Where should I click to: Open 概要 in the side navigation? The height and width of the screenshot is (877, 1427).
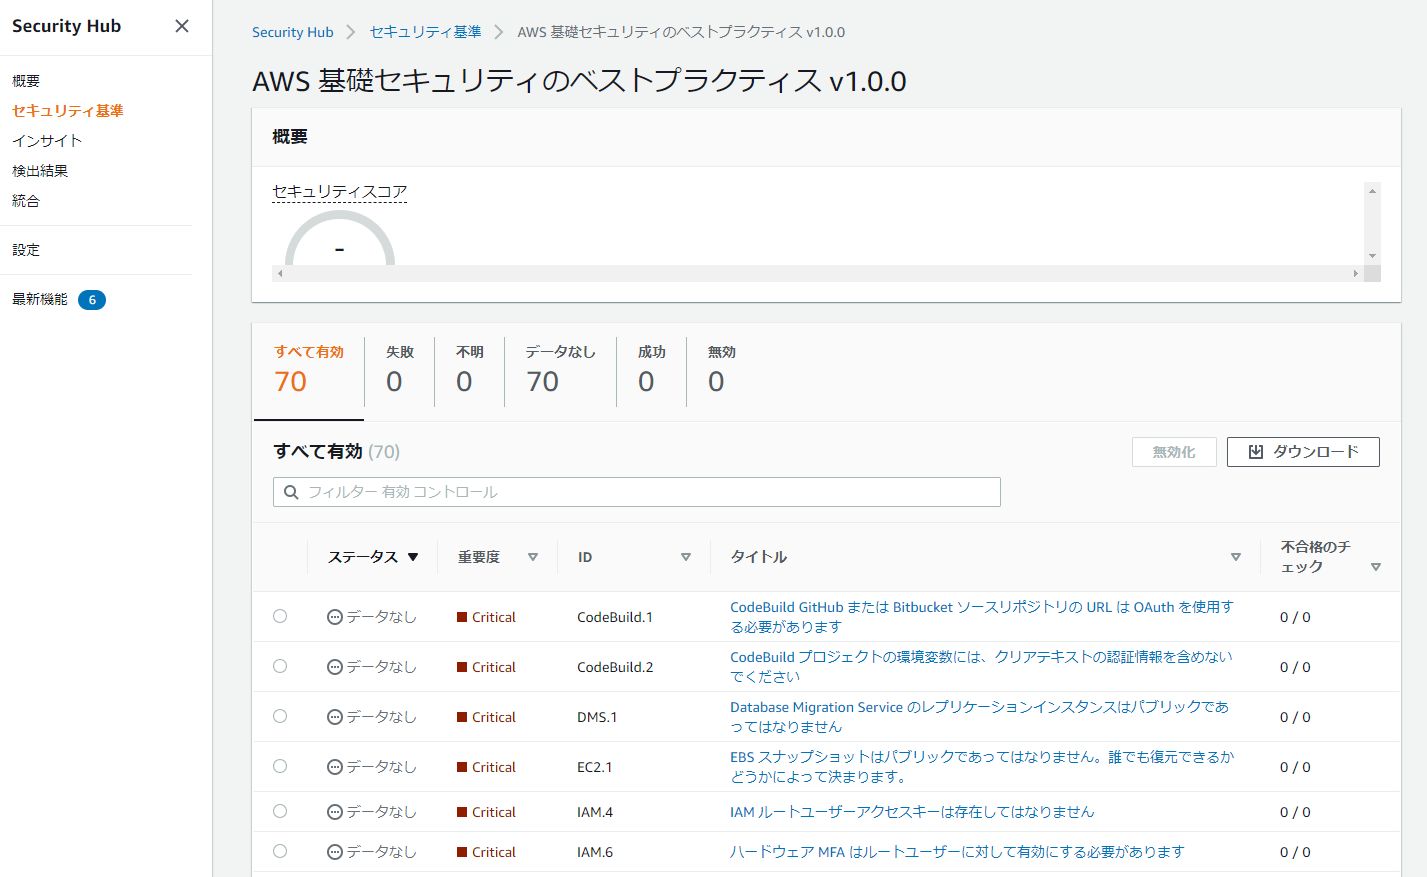[26, 81]
